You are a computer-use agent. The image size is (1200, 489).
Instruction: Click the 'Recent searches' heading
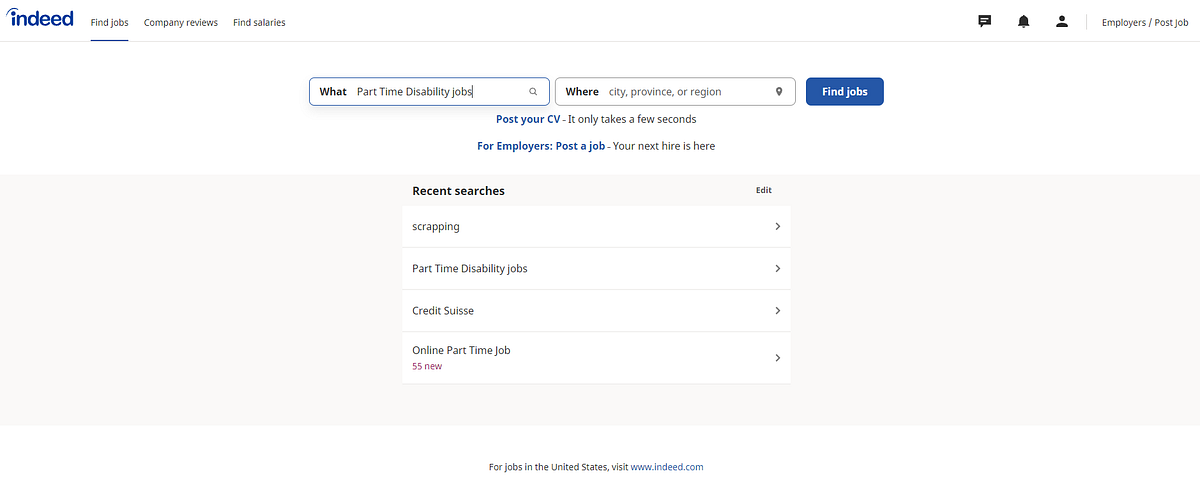click(x=458, y=191)
